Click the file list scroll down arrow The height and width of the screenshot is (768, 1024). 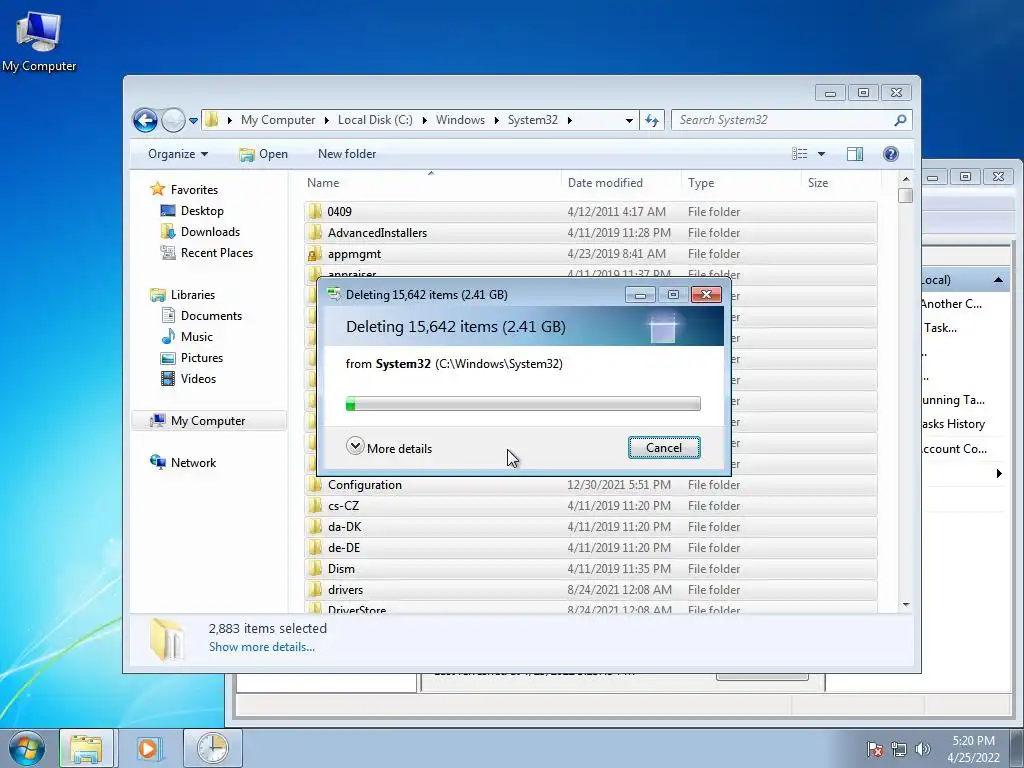906,605
